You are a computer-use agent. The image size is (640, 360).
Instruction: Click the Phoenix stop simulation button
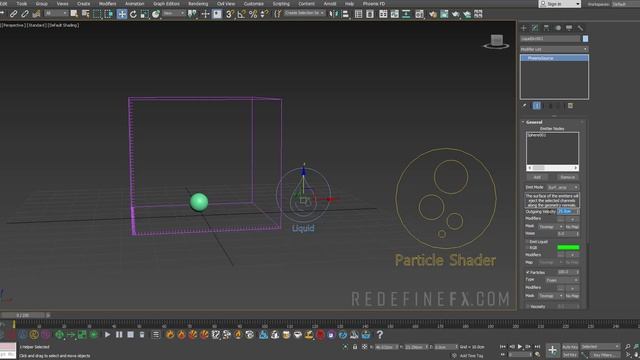pyautogui.click(x=130, y=335)
